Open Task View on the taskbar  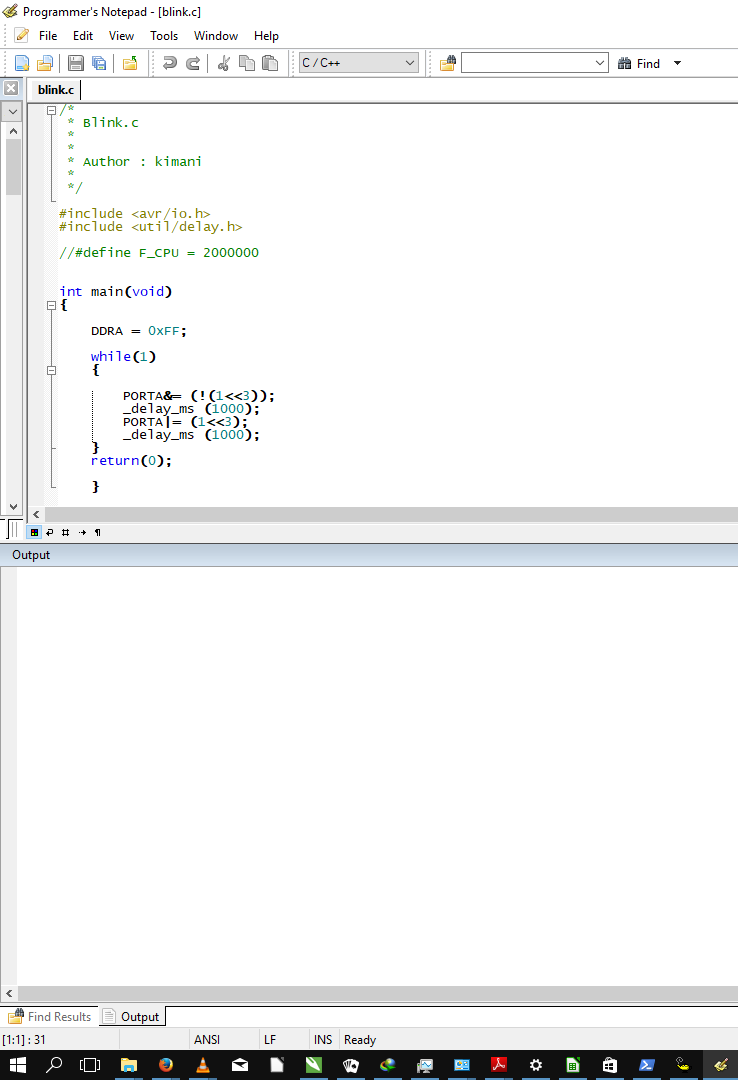[x=90, y=1065]
